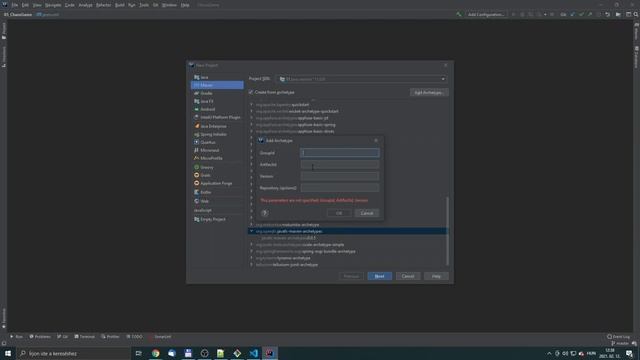Choose Application Forge project type
This screenshot has height=360, width=640.
[217, 183]
